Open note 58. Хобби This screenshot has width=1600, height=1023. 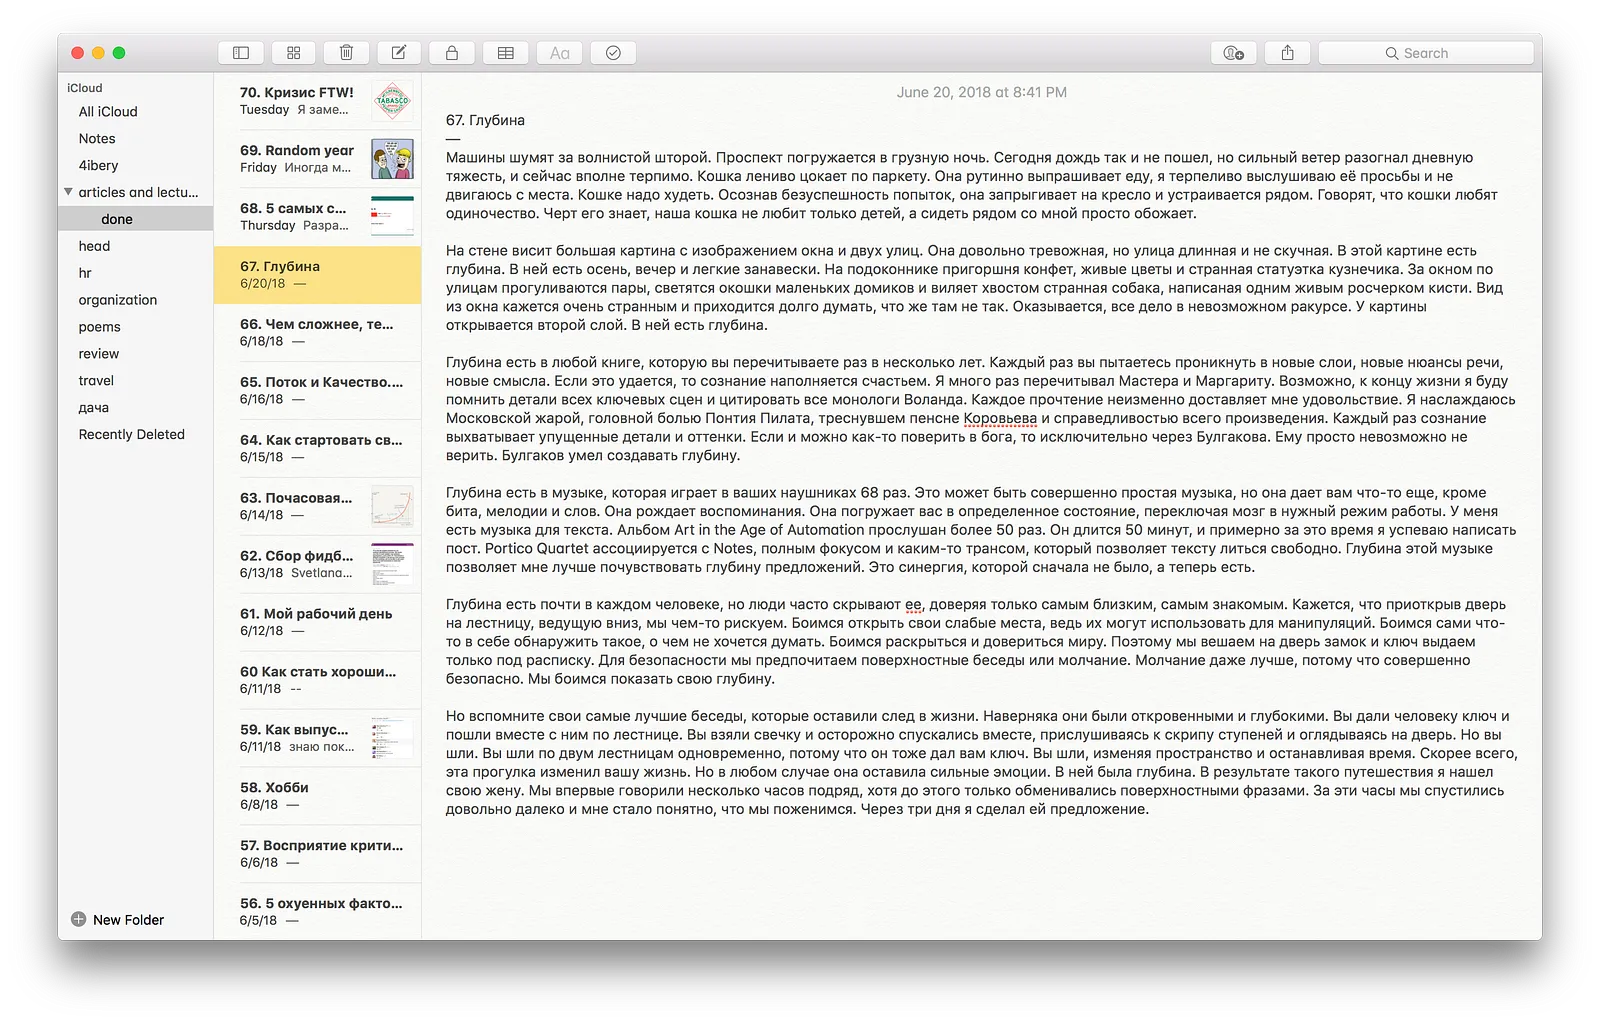tap(317, 797)
